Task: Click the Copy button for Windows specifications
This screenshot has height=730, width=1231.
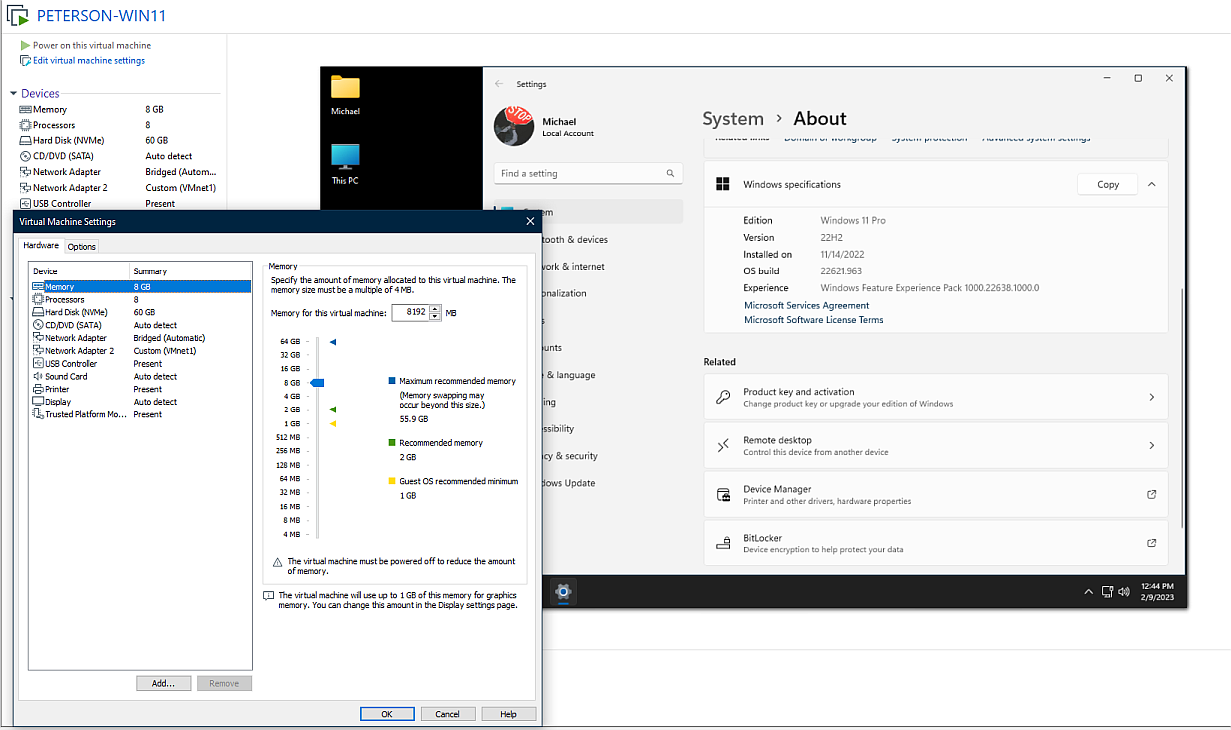Action: point(1107,185)
